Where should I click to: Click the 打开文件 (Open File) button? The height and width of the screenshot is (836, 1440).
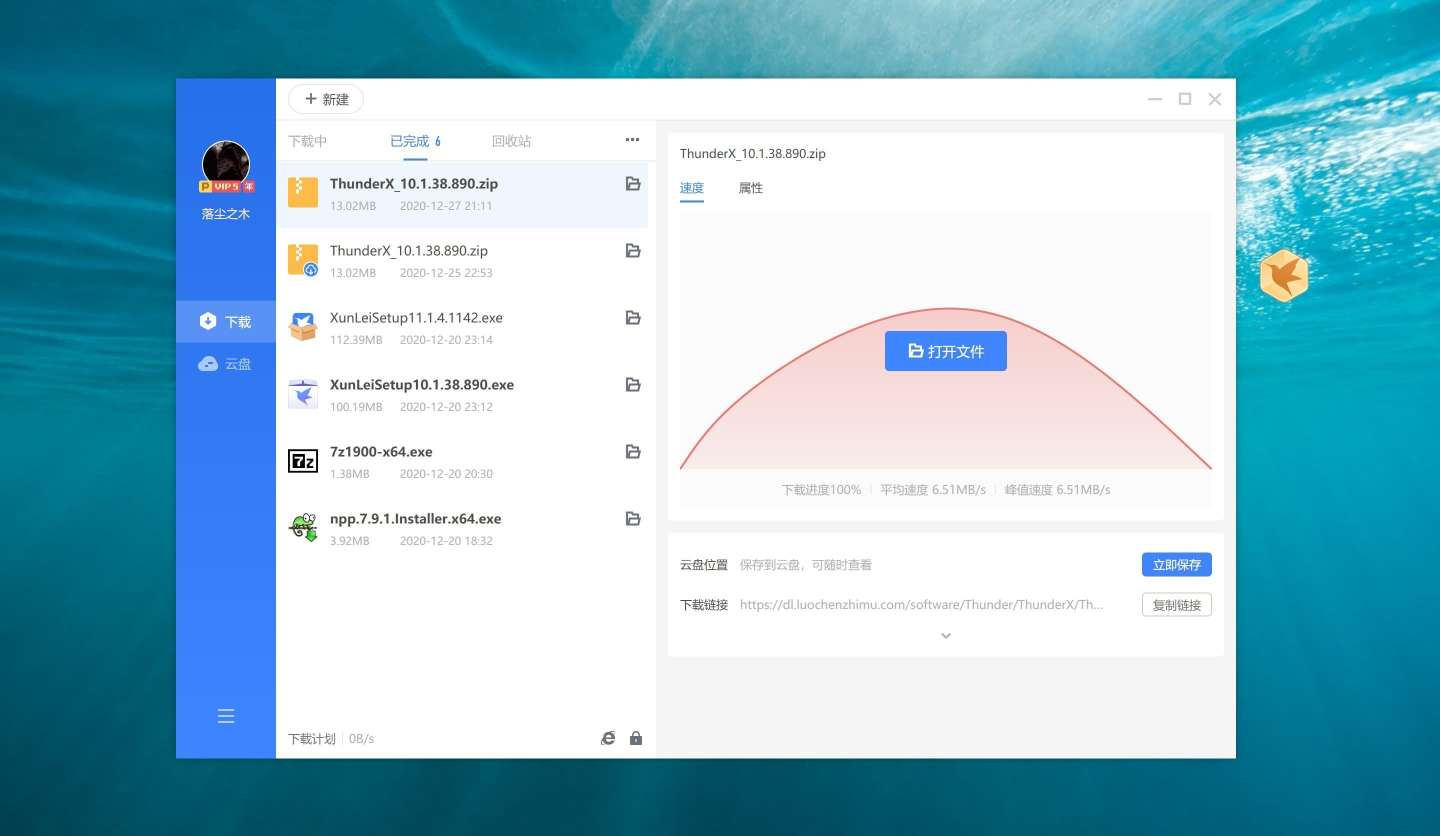(945, 351)
